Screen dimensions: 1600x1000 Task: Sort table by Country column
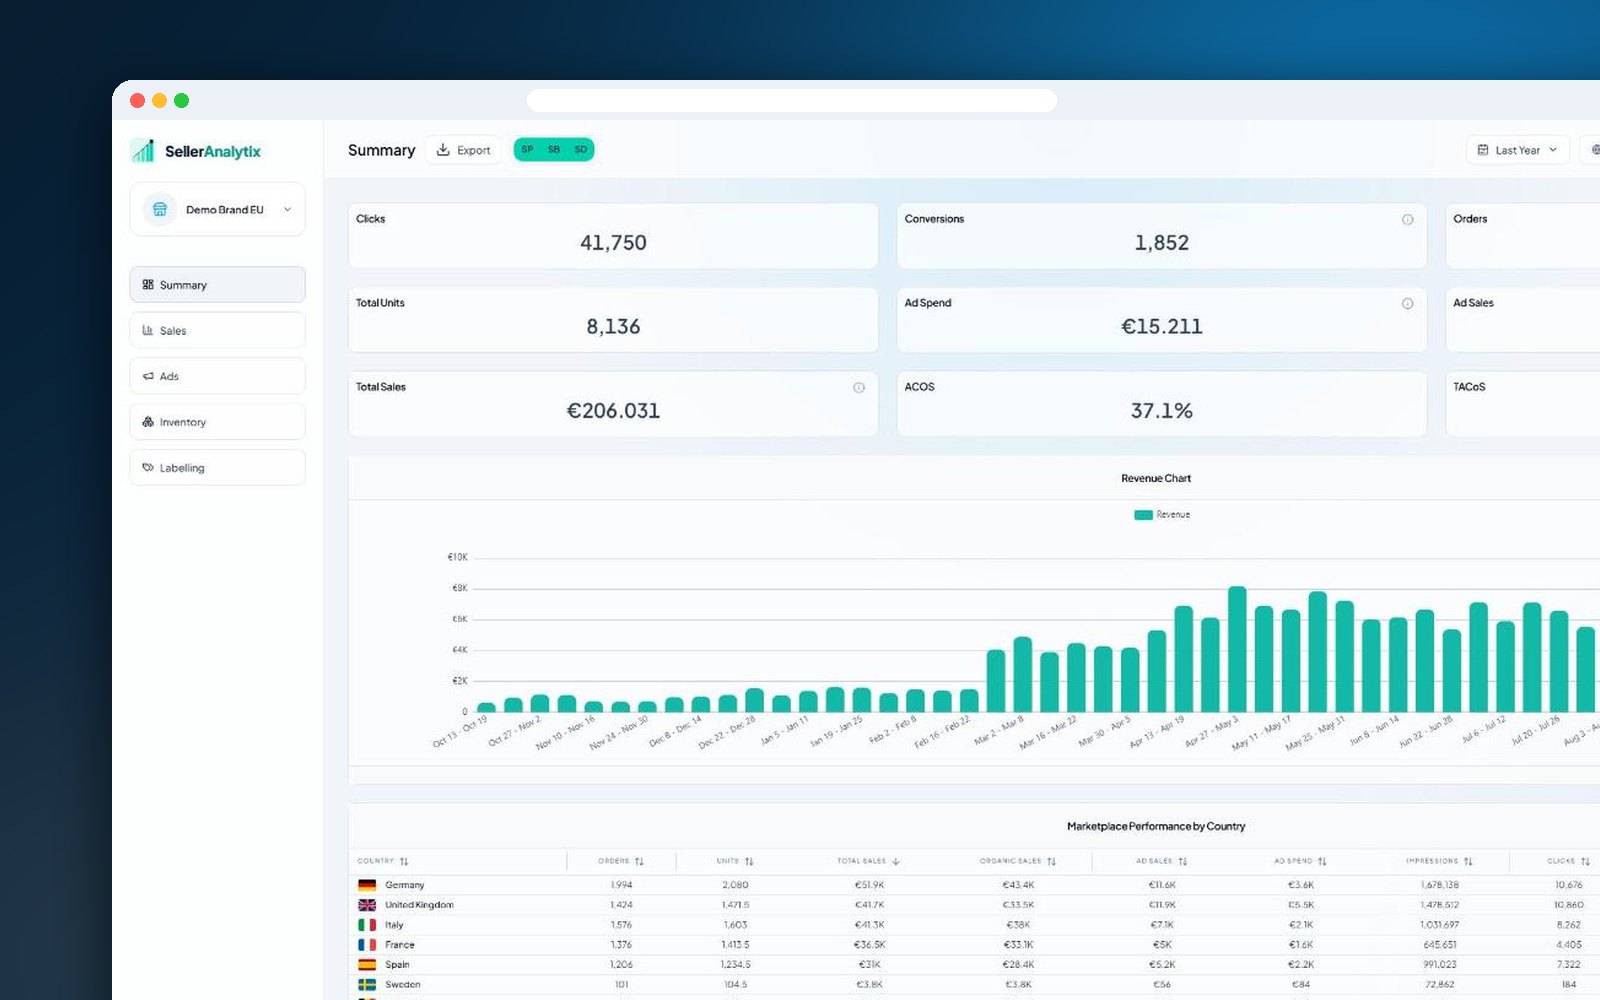pos(383,861)
